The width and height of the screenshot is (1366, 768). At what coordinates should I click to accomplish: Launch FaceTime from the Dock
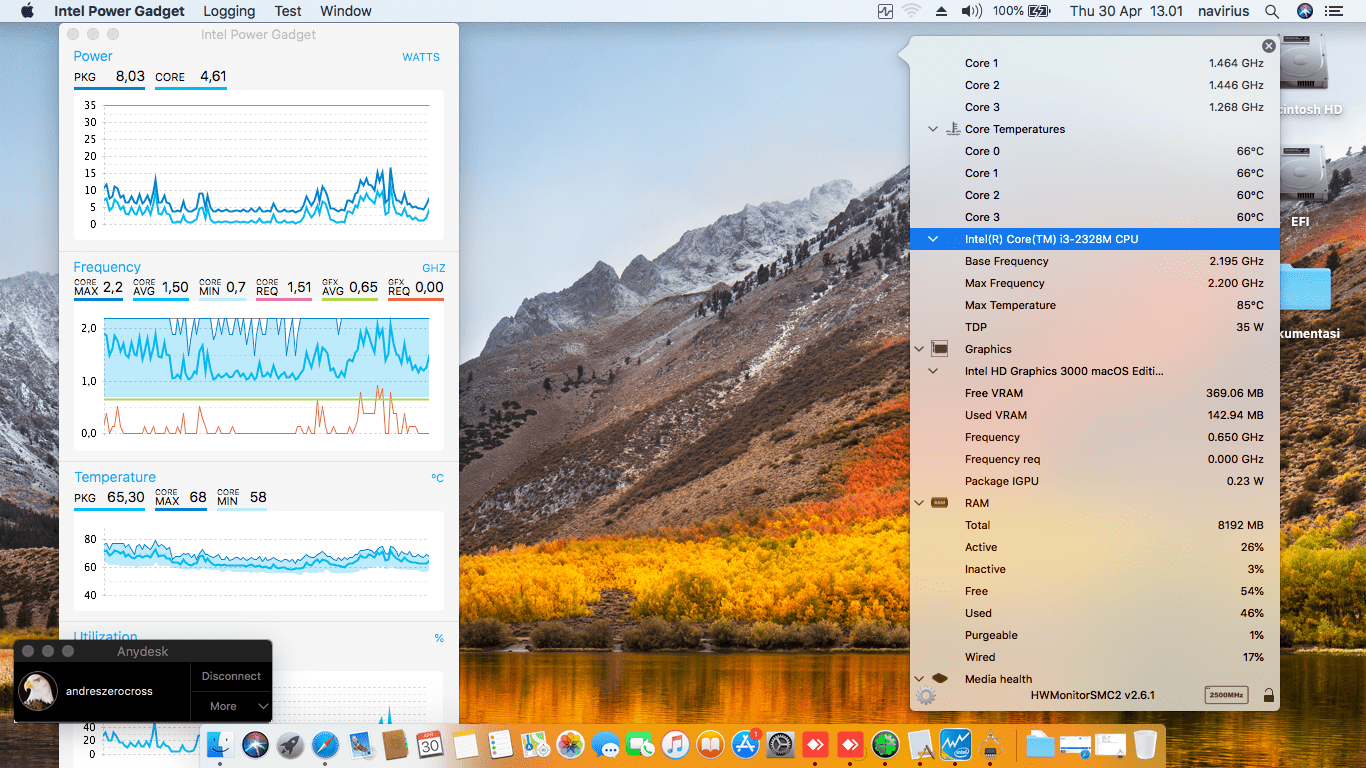pyautogui.click(x=640, y=744)
